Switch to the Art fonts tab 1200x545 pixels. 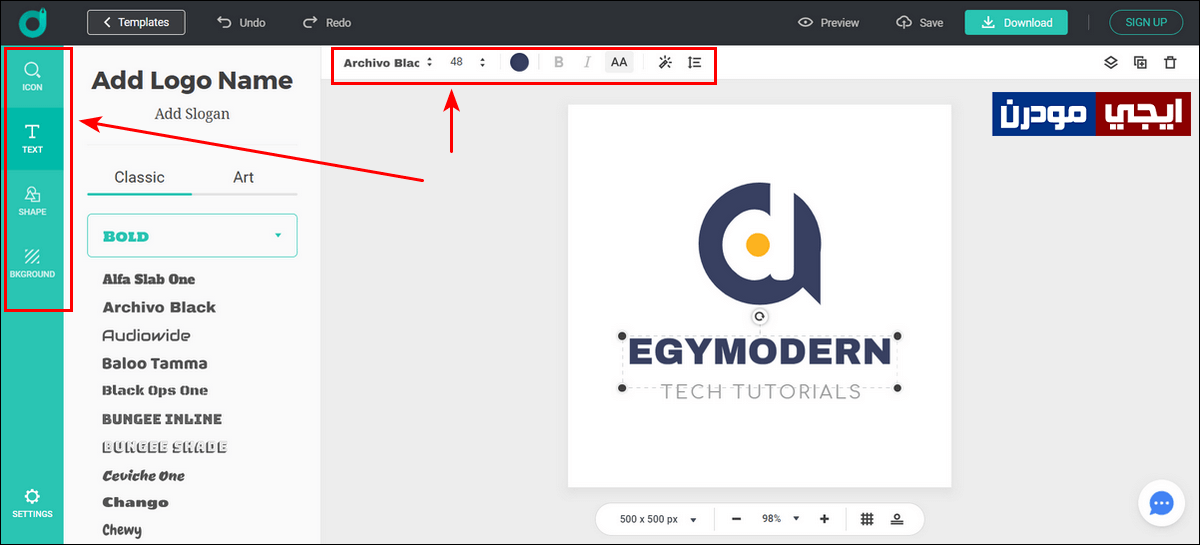[244, 177]
